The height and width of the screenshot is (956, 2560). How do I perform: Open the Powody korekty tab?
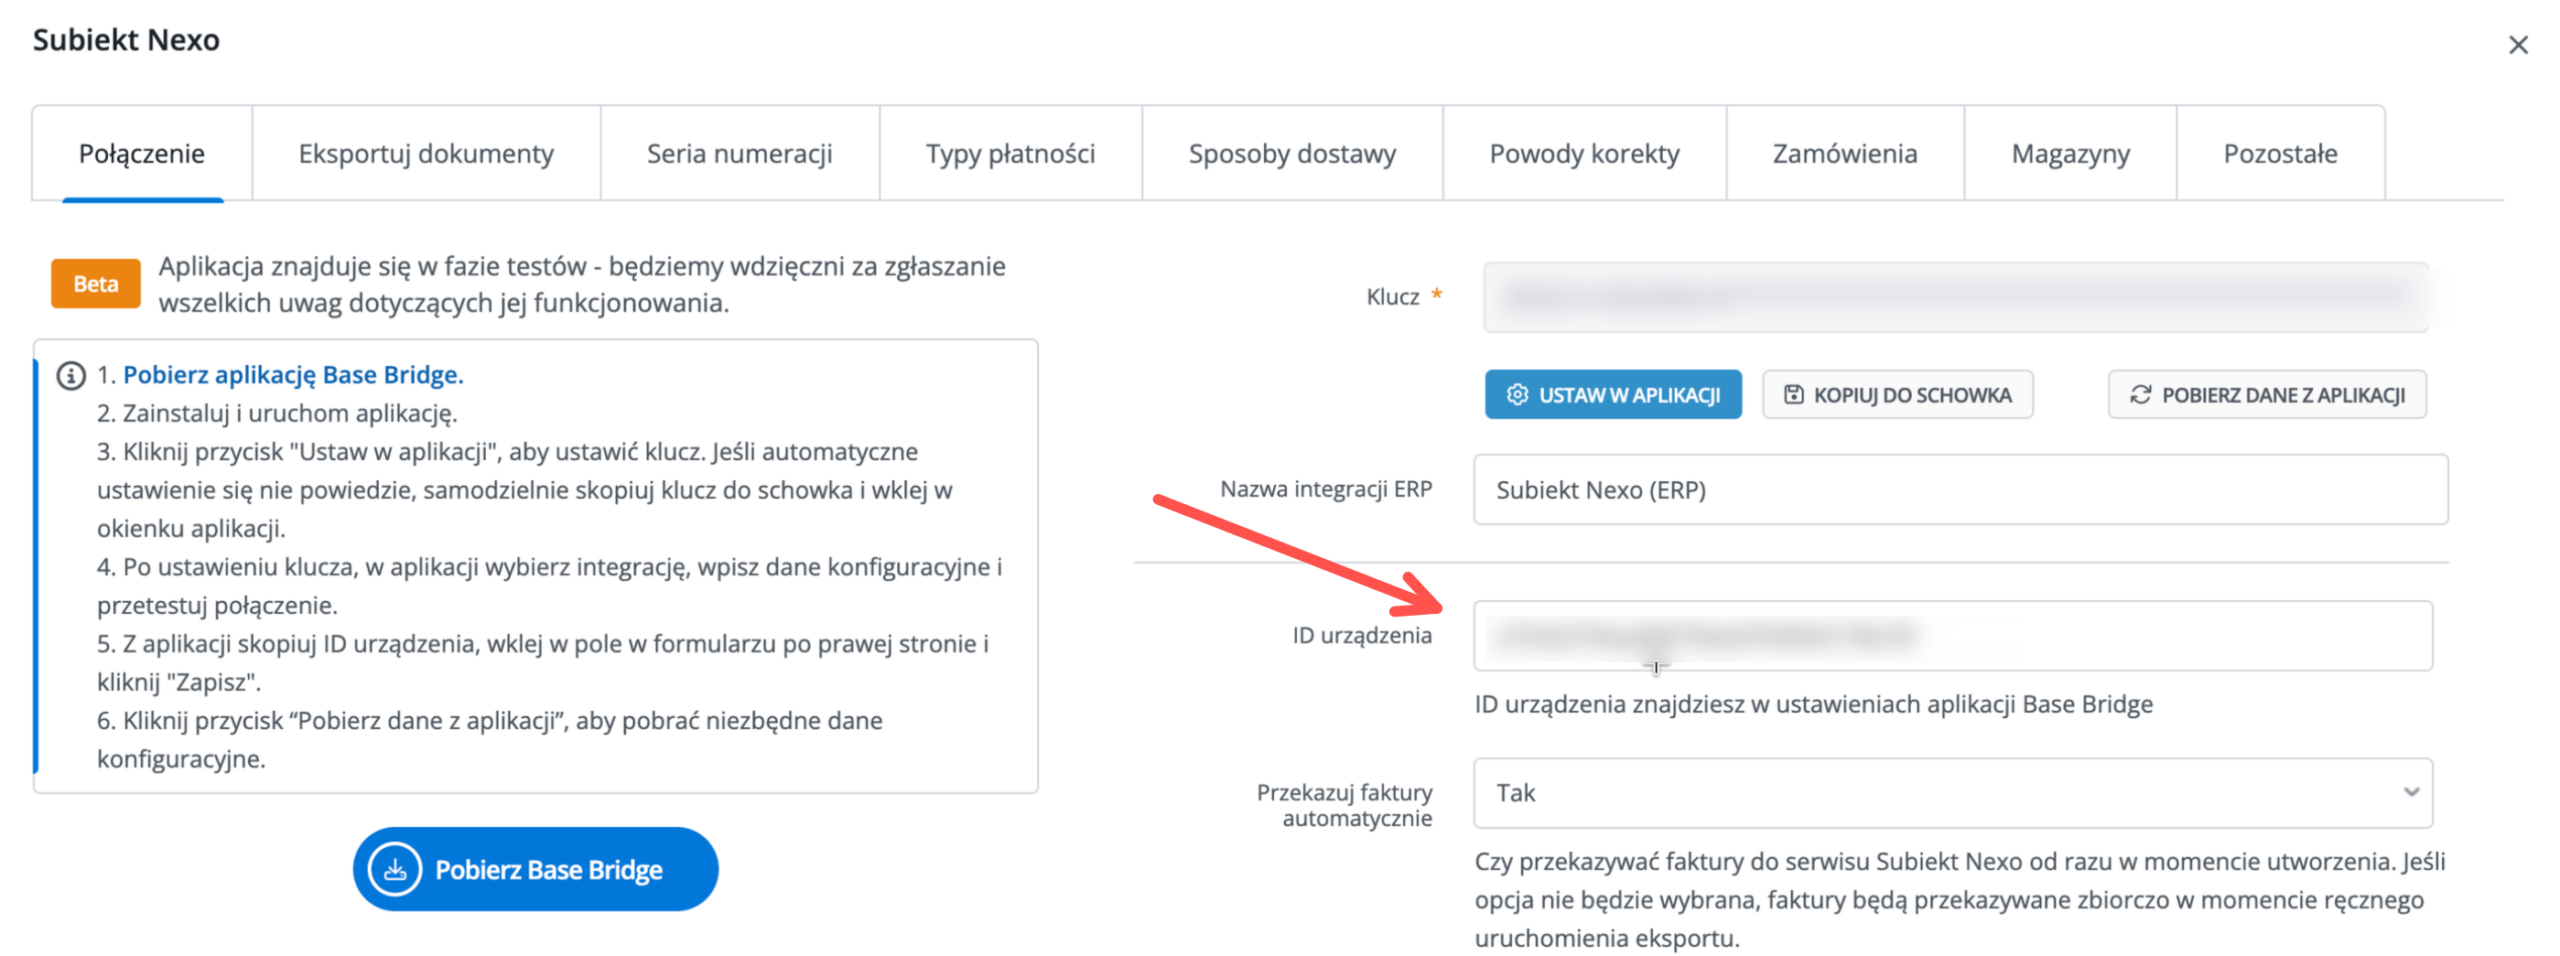1584,153
